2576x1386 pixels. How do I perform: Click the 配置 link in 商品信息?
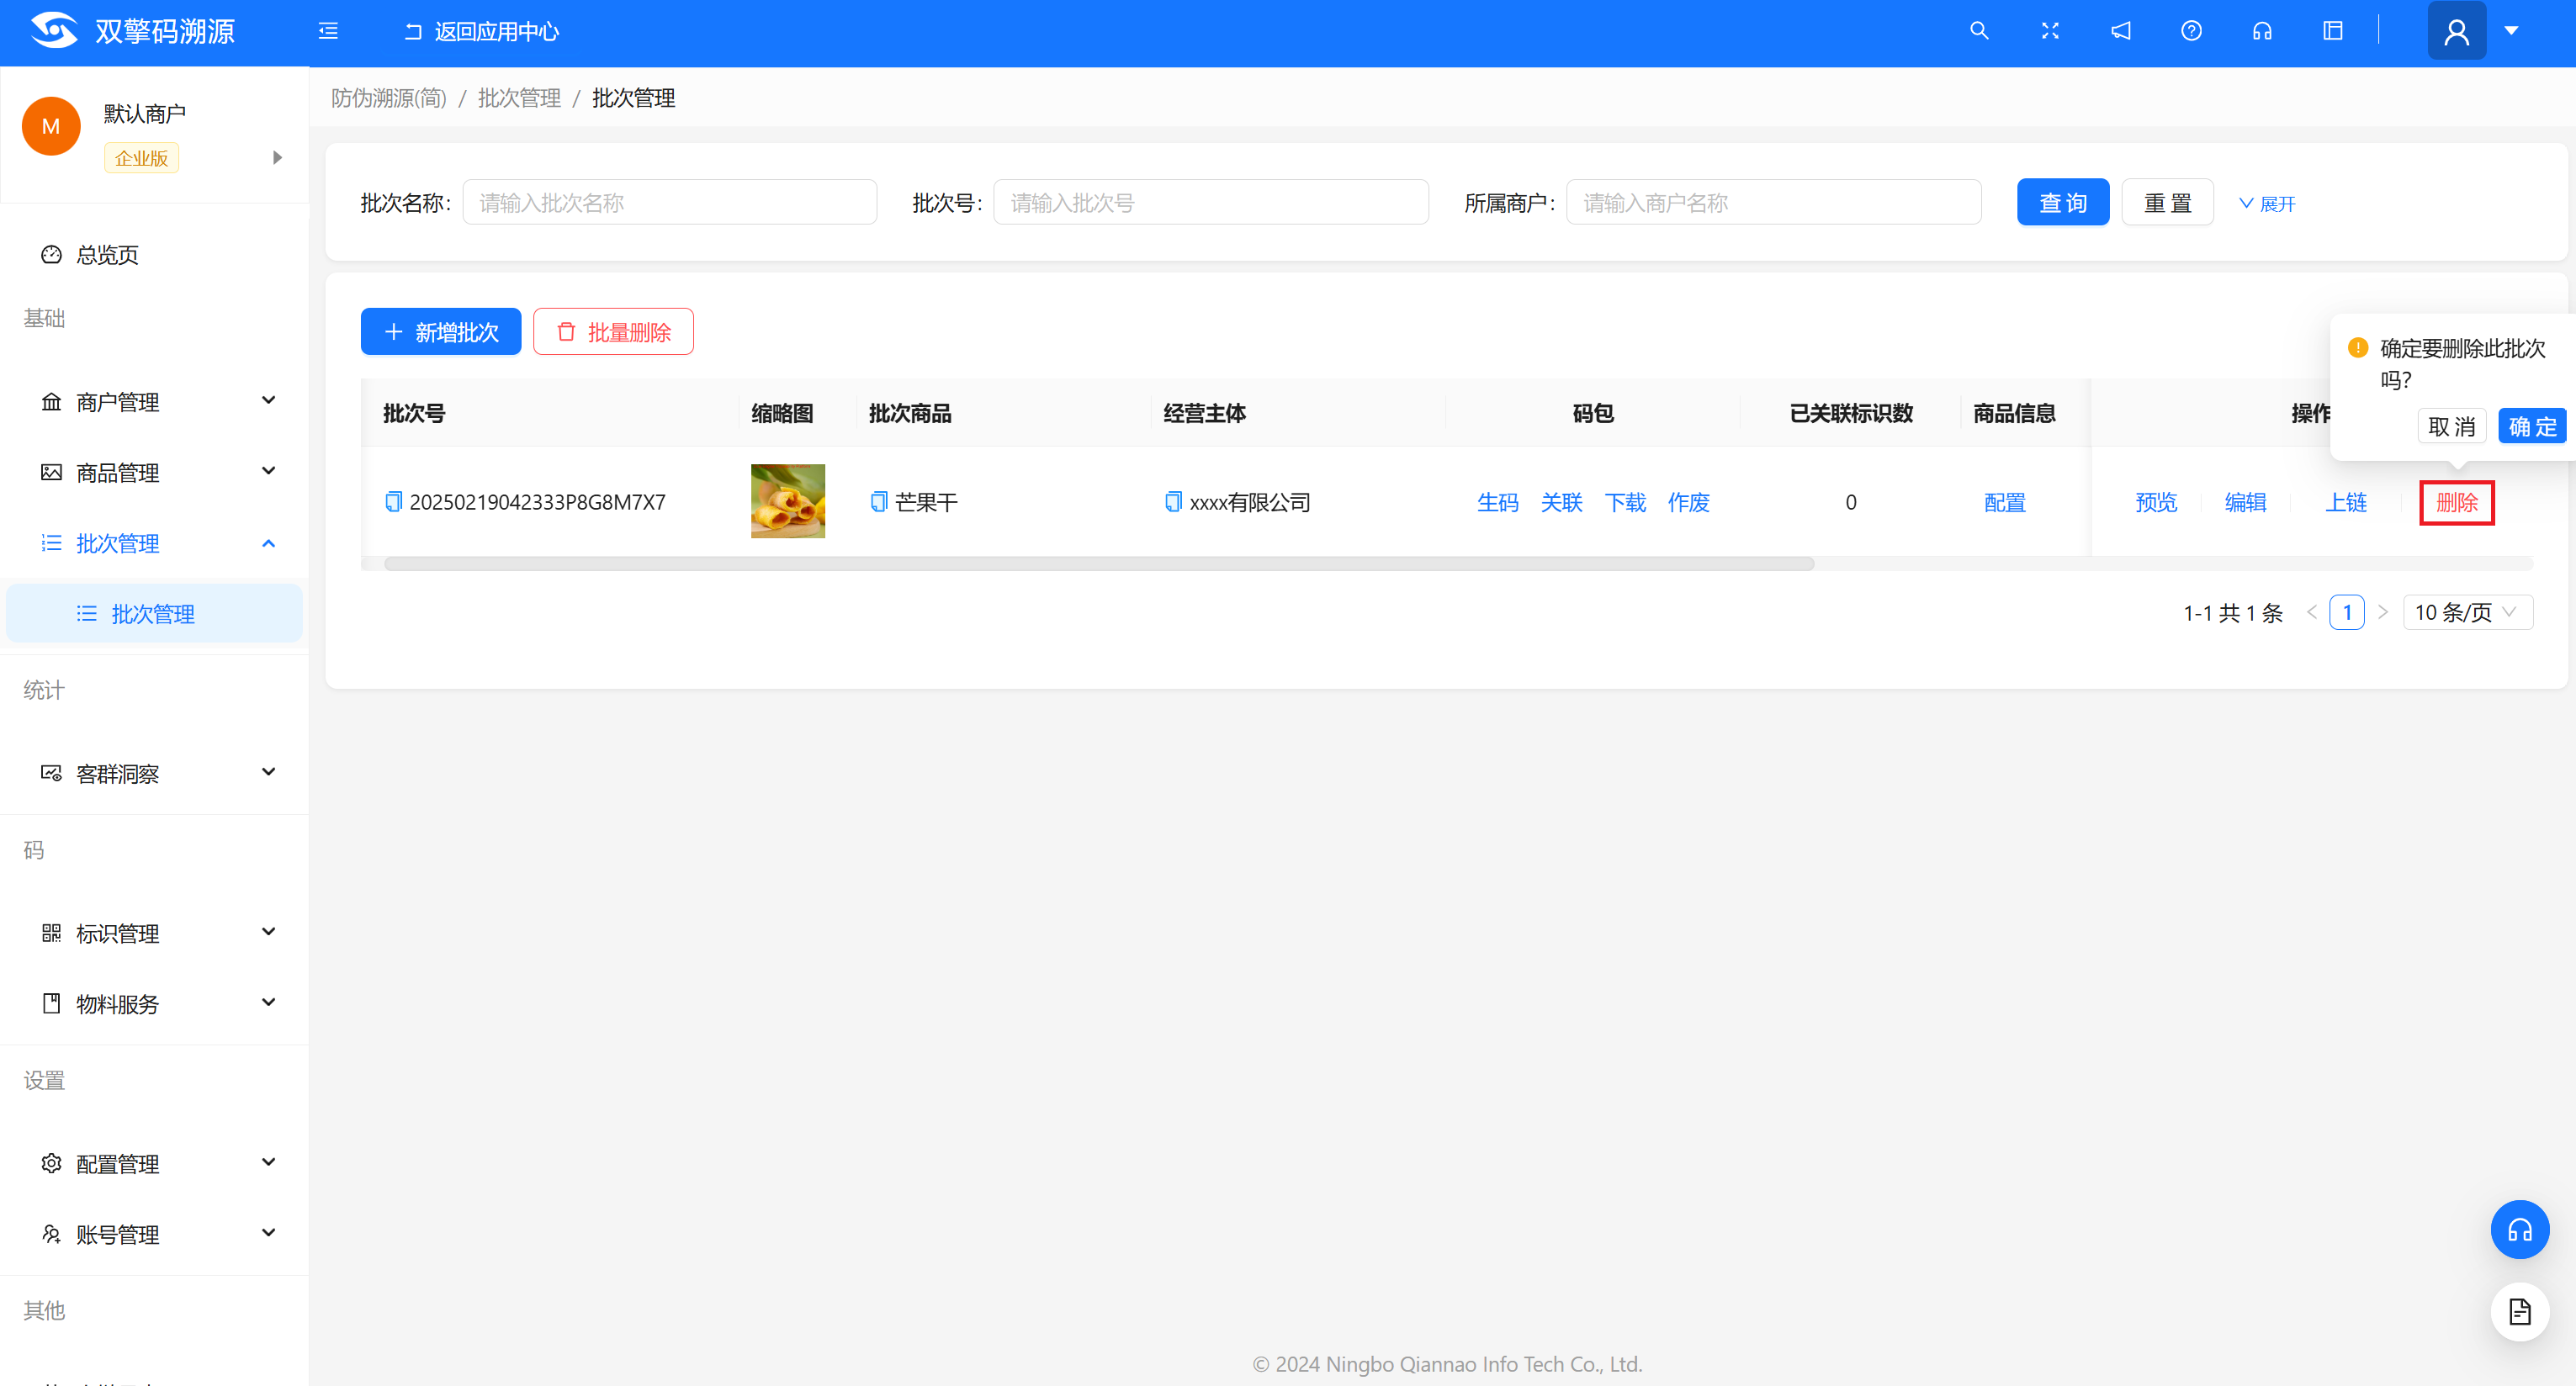[2004, 502]
